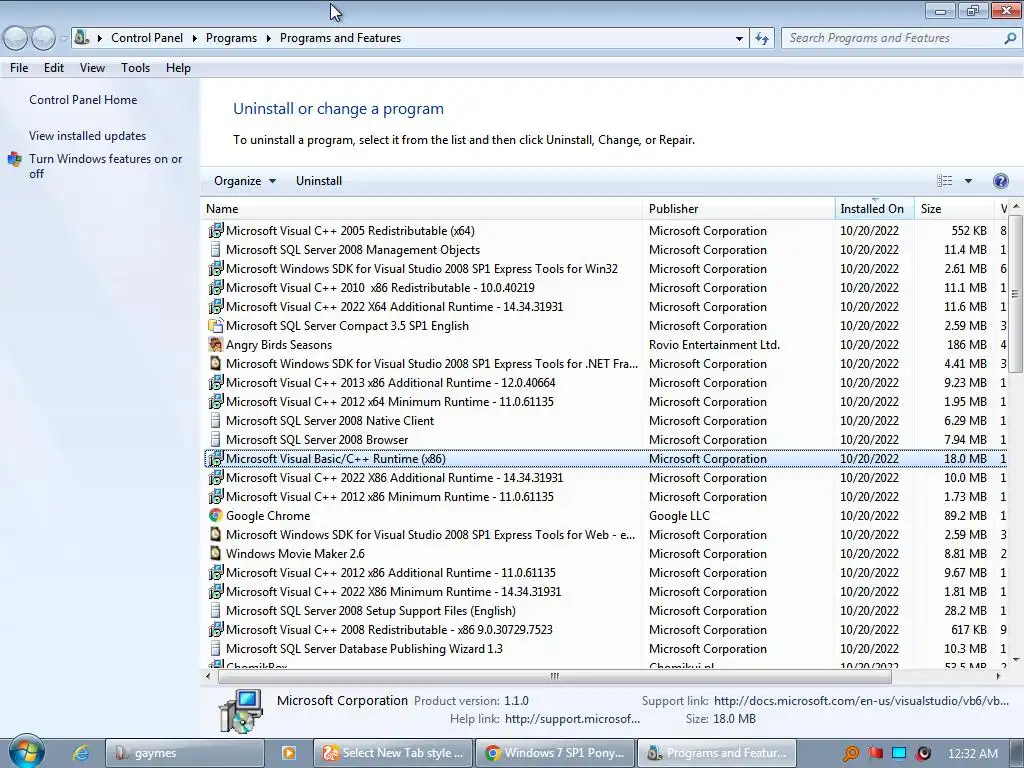The width and height of the screenshot is (1024, 768).
Task: Click the Programs breadcrumb in address bar
Action: (x=231, y=38)
